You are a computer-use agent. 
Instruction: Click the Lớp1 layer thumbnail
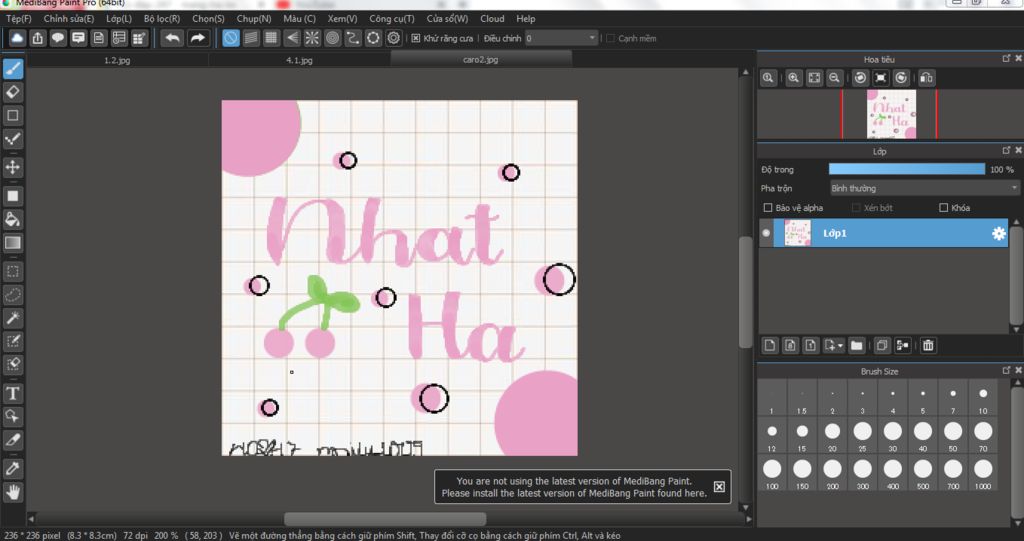[x=797, y=233]
